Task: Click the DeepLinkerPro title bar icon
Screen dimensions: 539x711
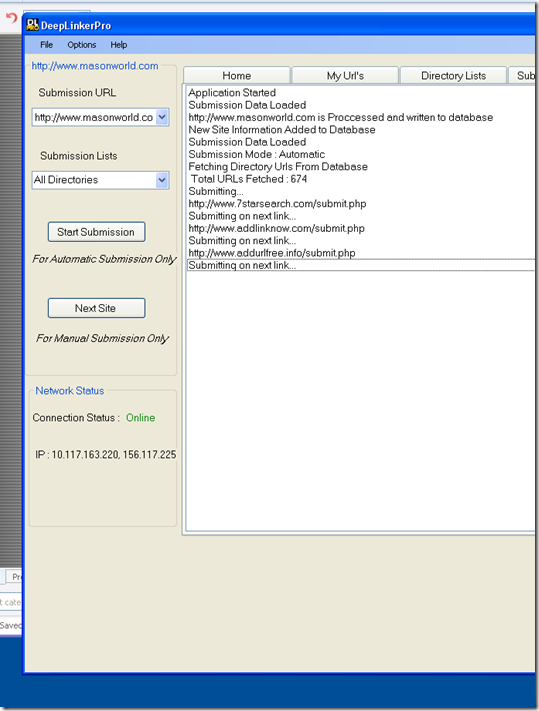Action: (x=33, y=25)
